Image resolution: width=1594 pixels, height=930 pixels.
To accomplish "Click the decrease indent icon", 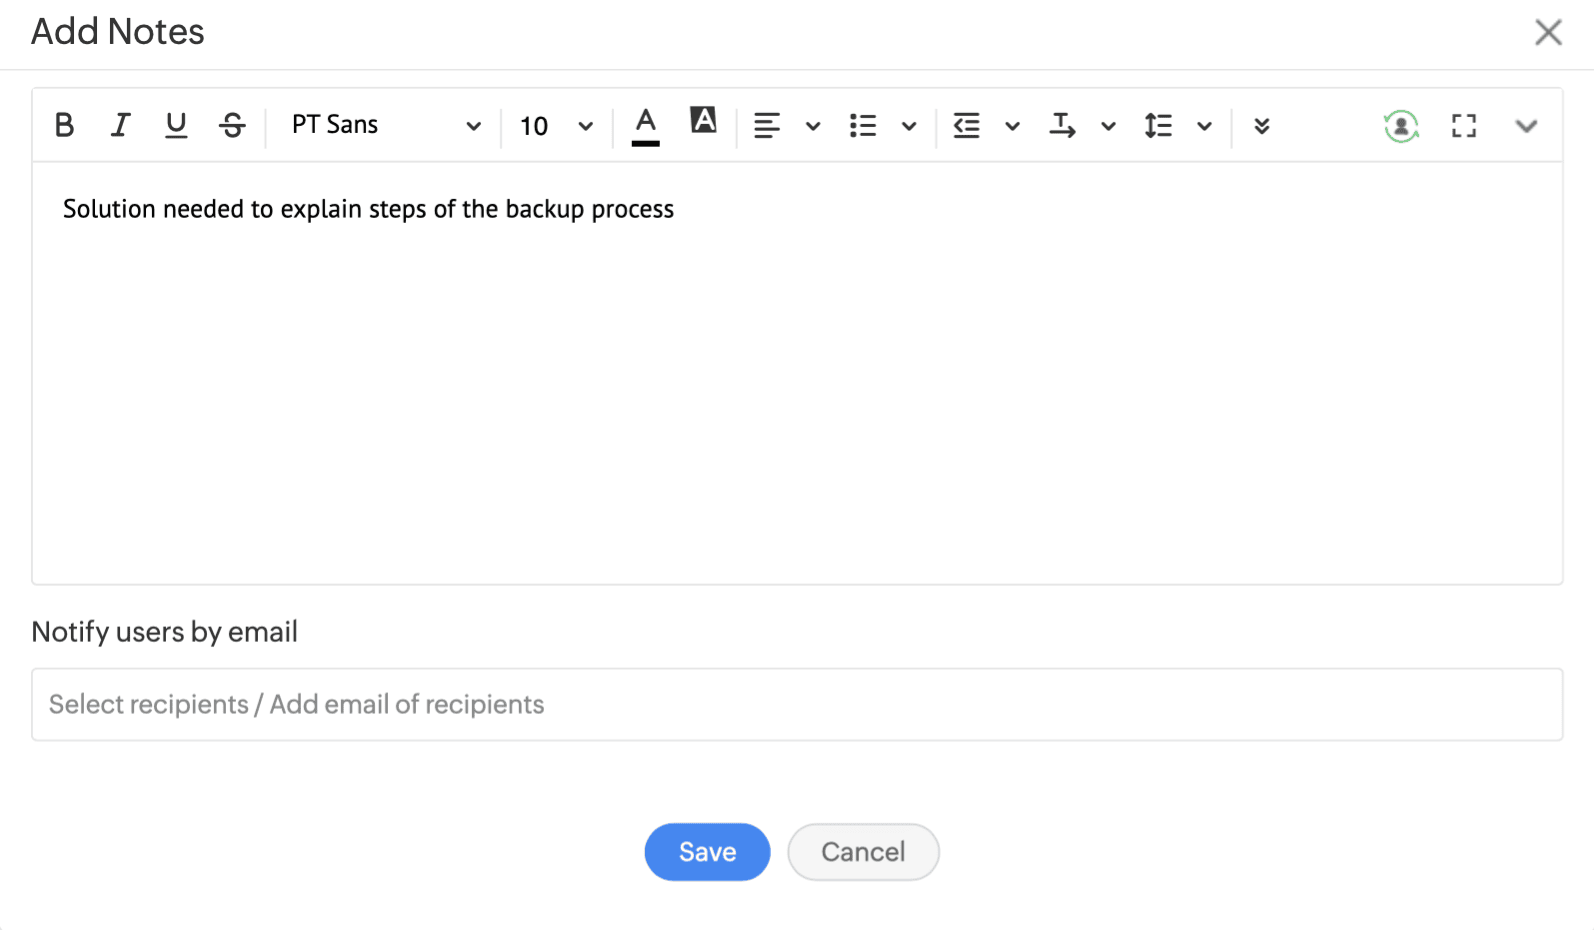I will coord(966,126).
